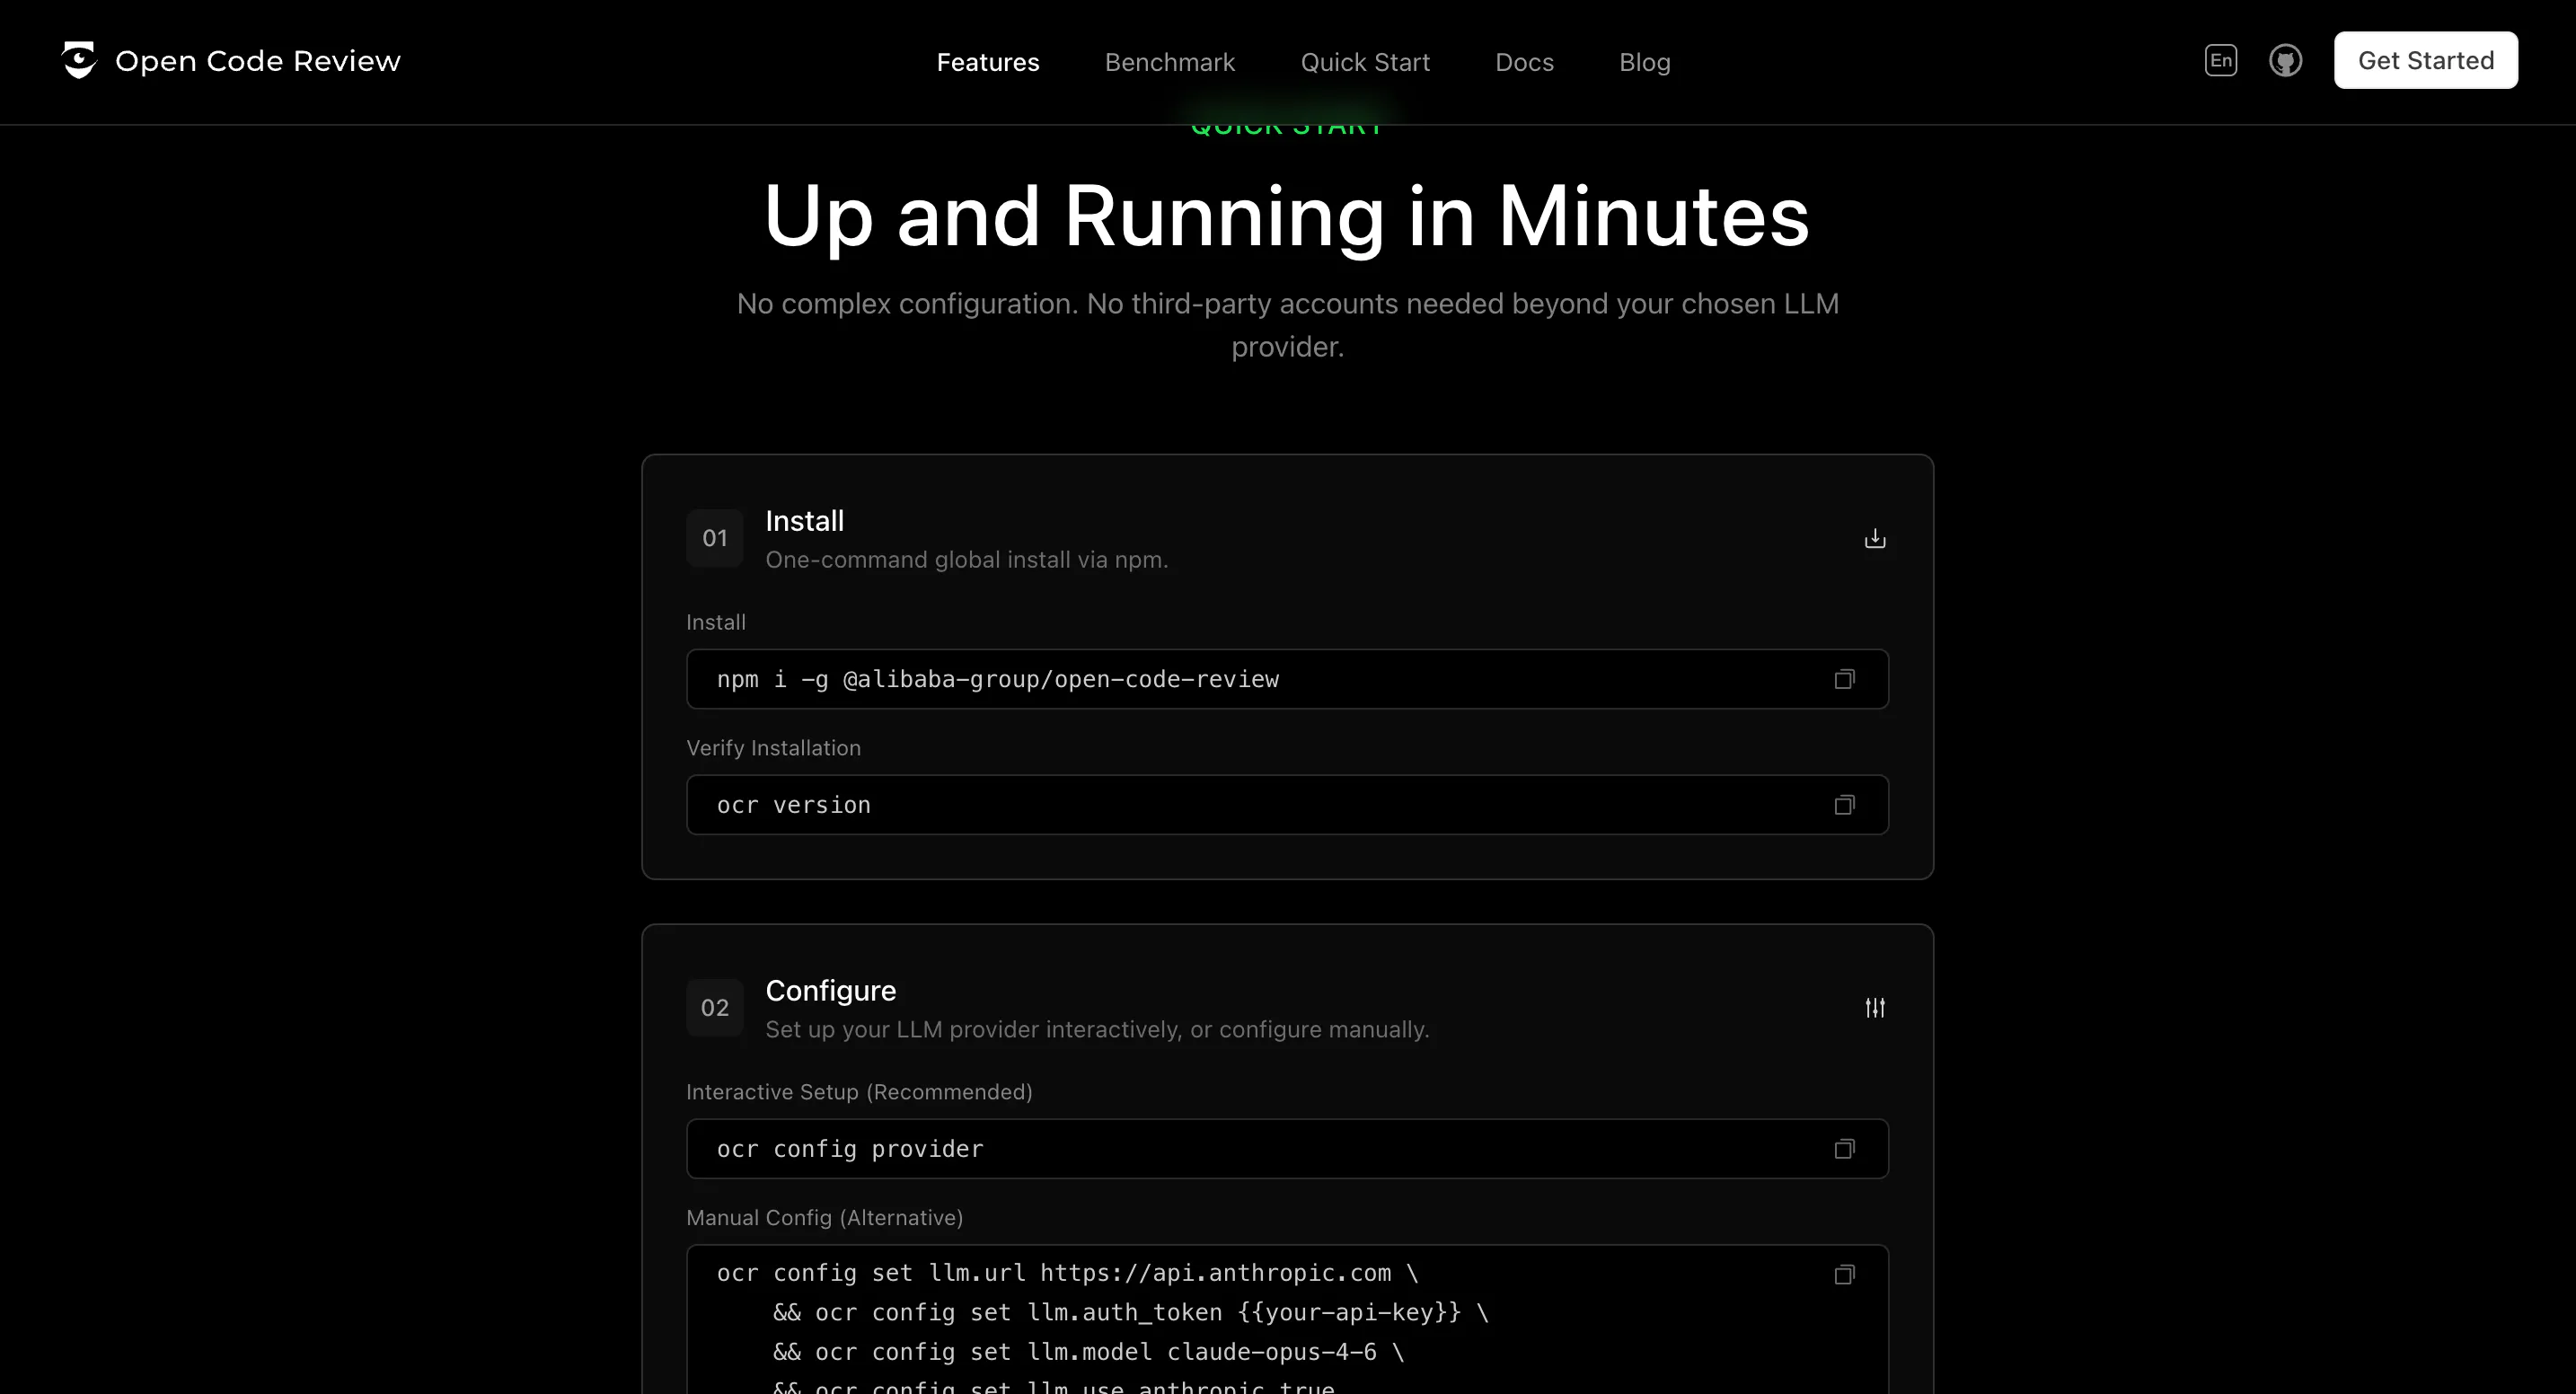Open the GitHub repository icon
Screen dimensions: 2576x1394
(2285, 60)
